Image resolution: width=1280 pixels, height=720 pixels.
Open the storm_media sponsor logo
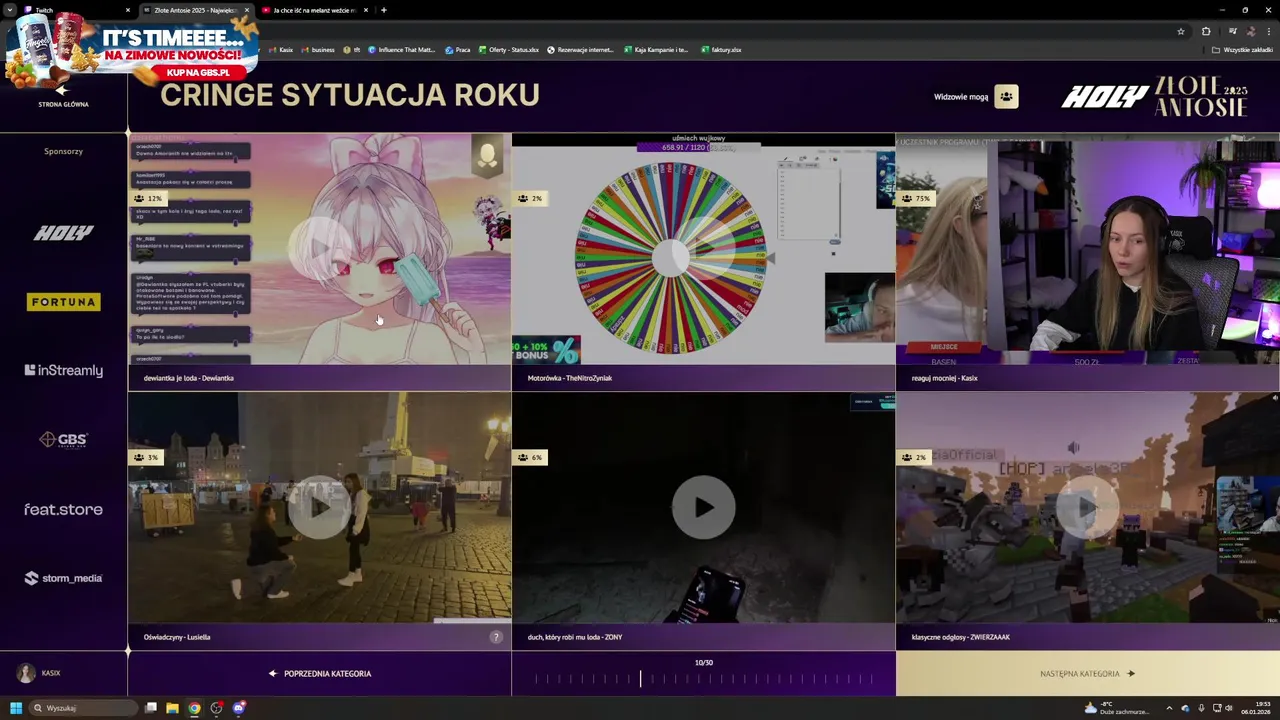(64, 578)
